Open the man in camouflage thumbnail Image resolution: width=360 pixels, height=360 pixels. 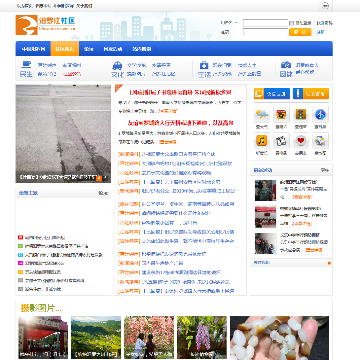coord(265,190)
